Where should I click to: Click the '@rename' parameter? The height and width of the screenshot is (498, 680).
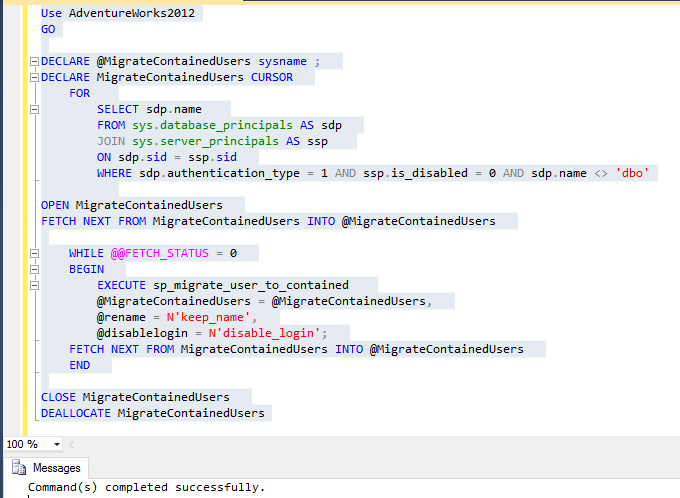tap(121, 318)
